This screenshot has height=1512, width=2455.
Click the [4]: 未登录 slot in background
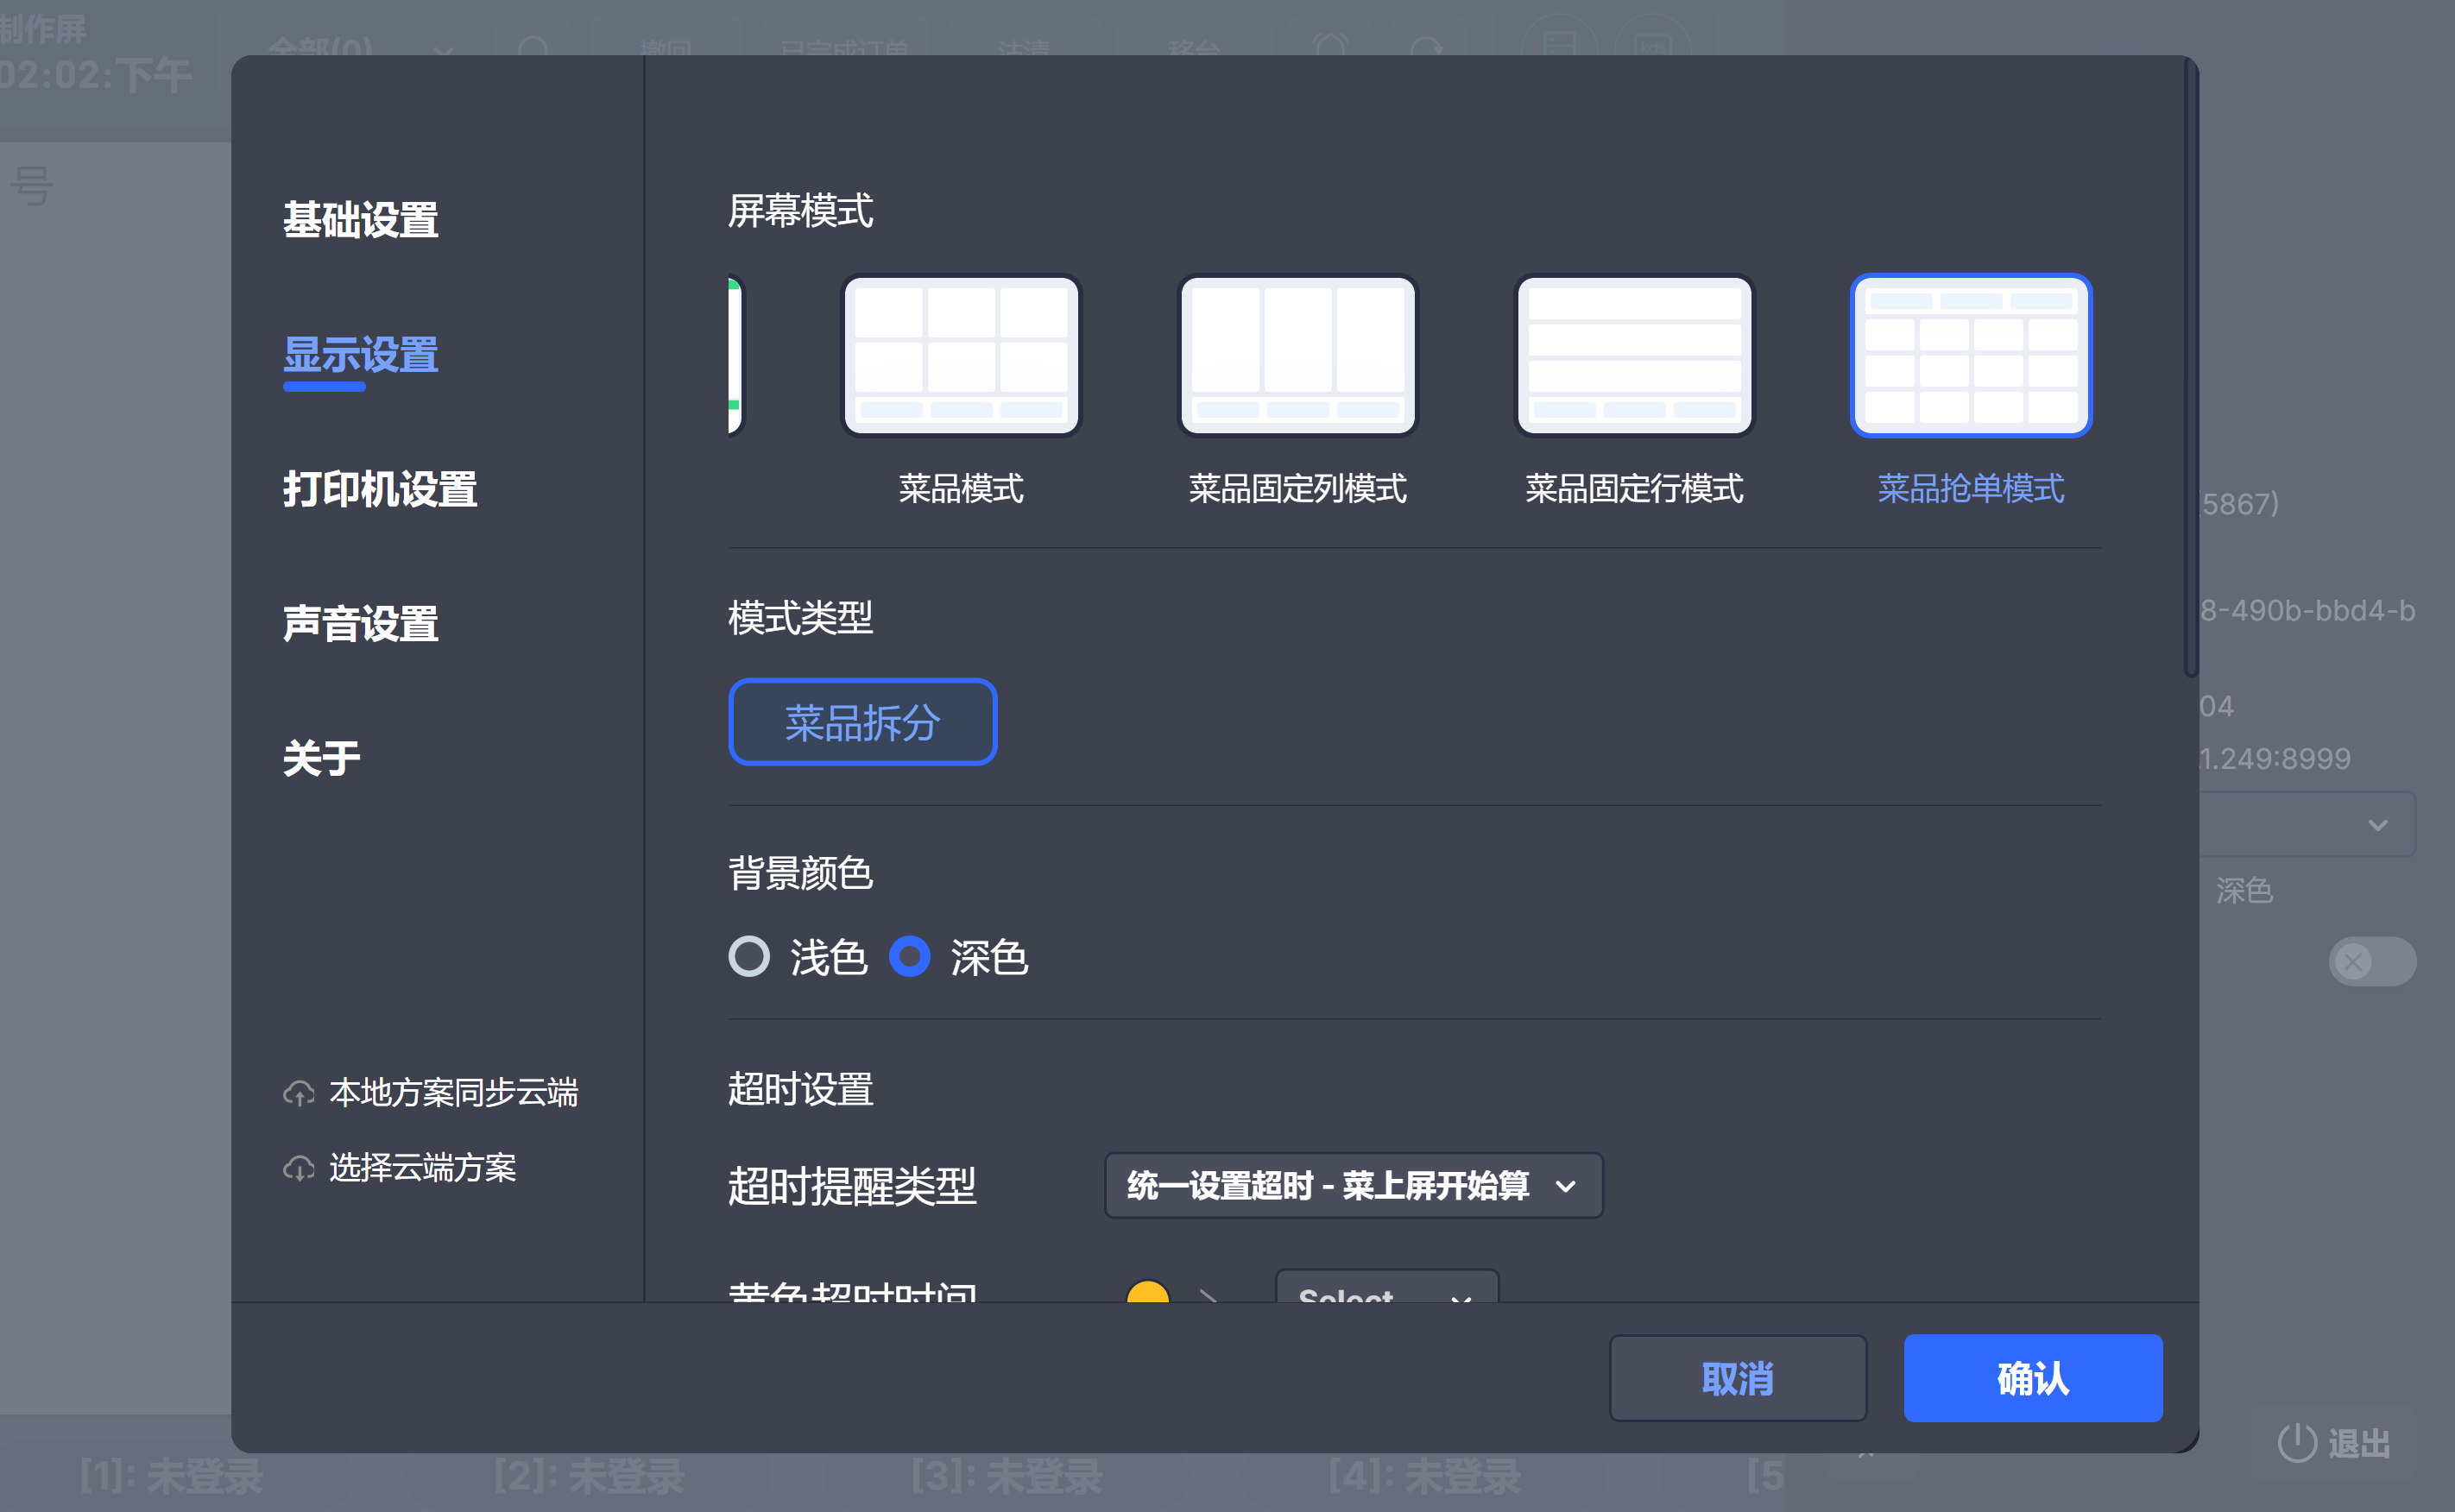[x=1425, y=1476]
